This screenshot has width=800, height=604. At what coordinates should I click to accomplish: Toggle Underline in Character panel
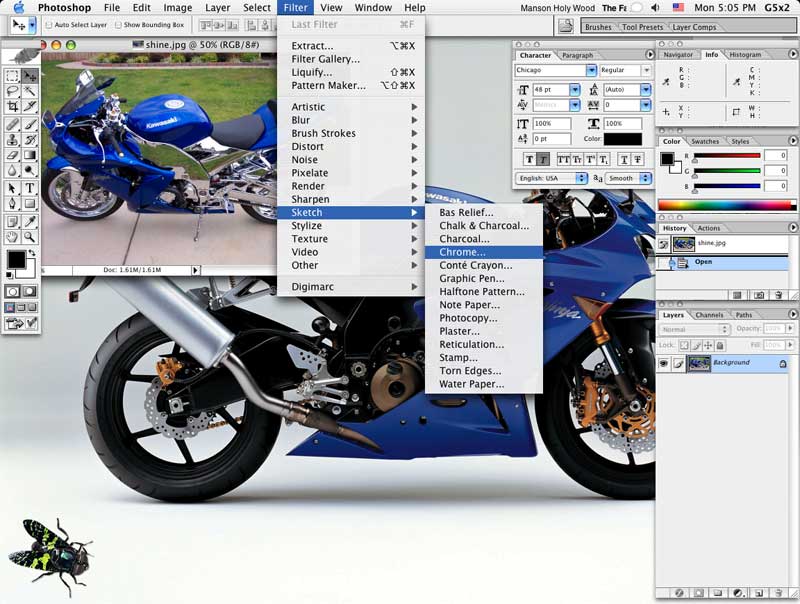[x=624, y=160]
